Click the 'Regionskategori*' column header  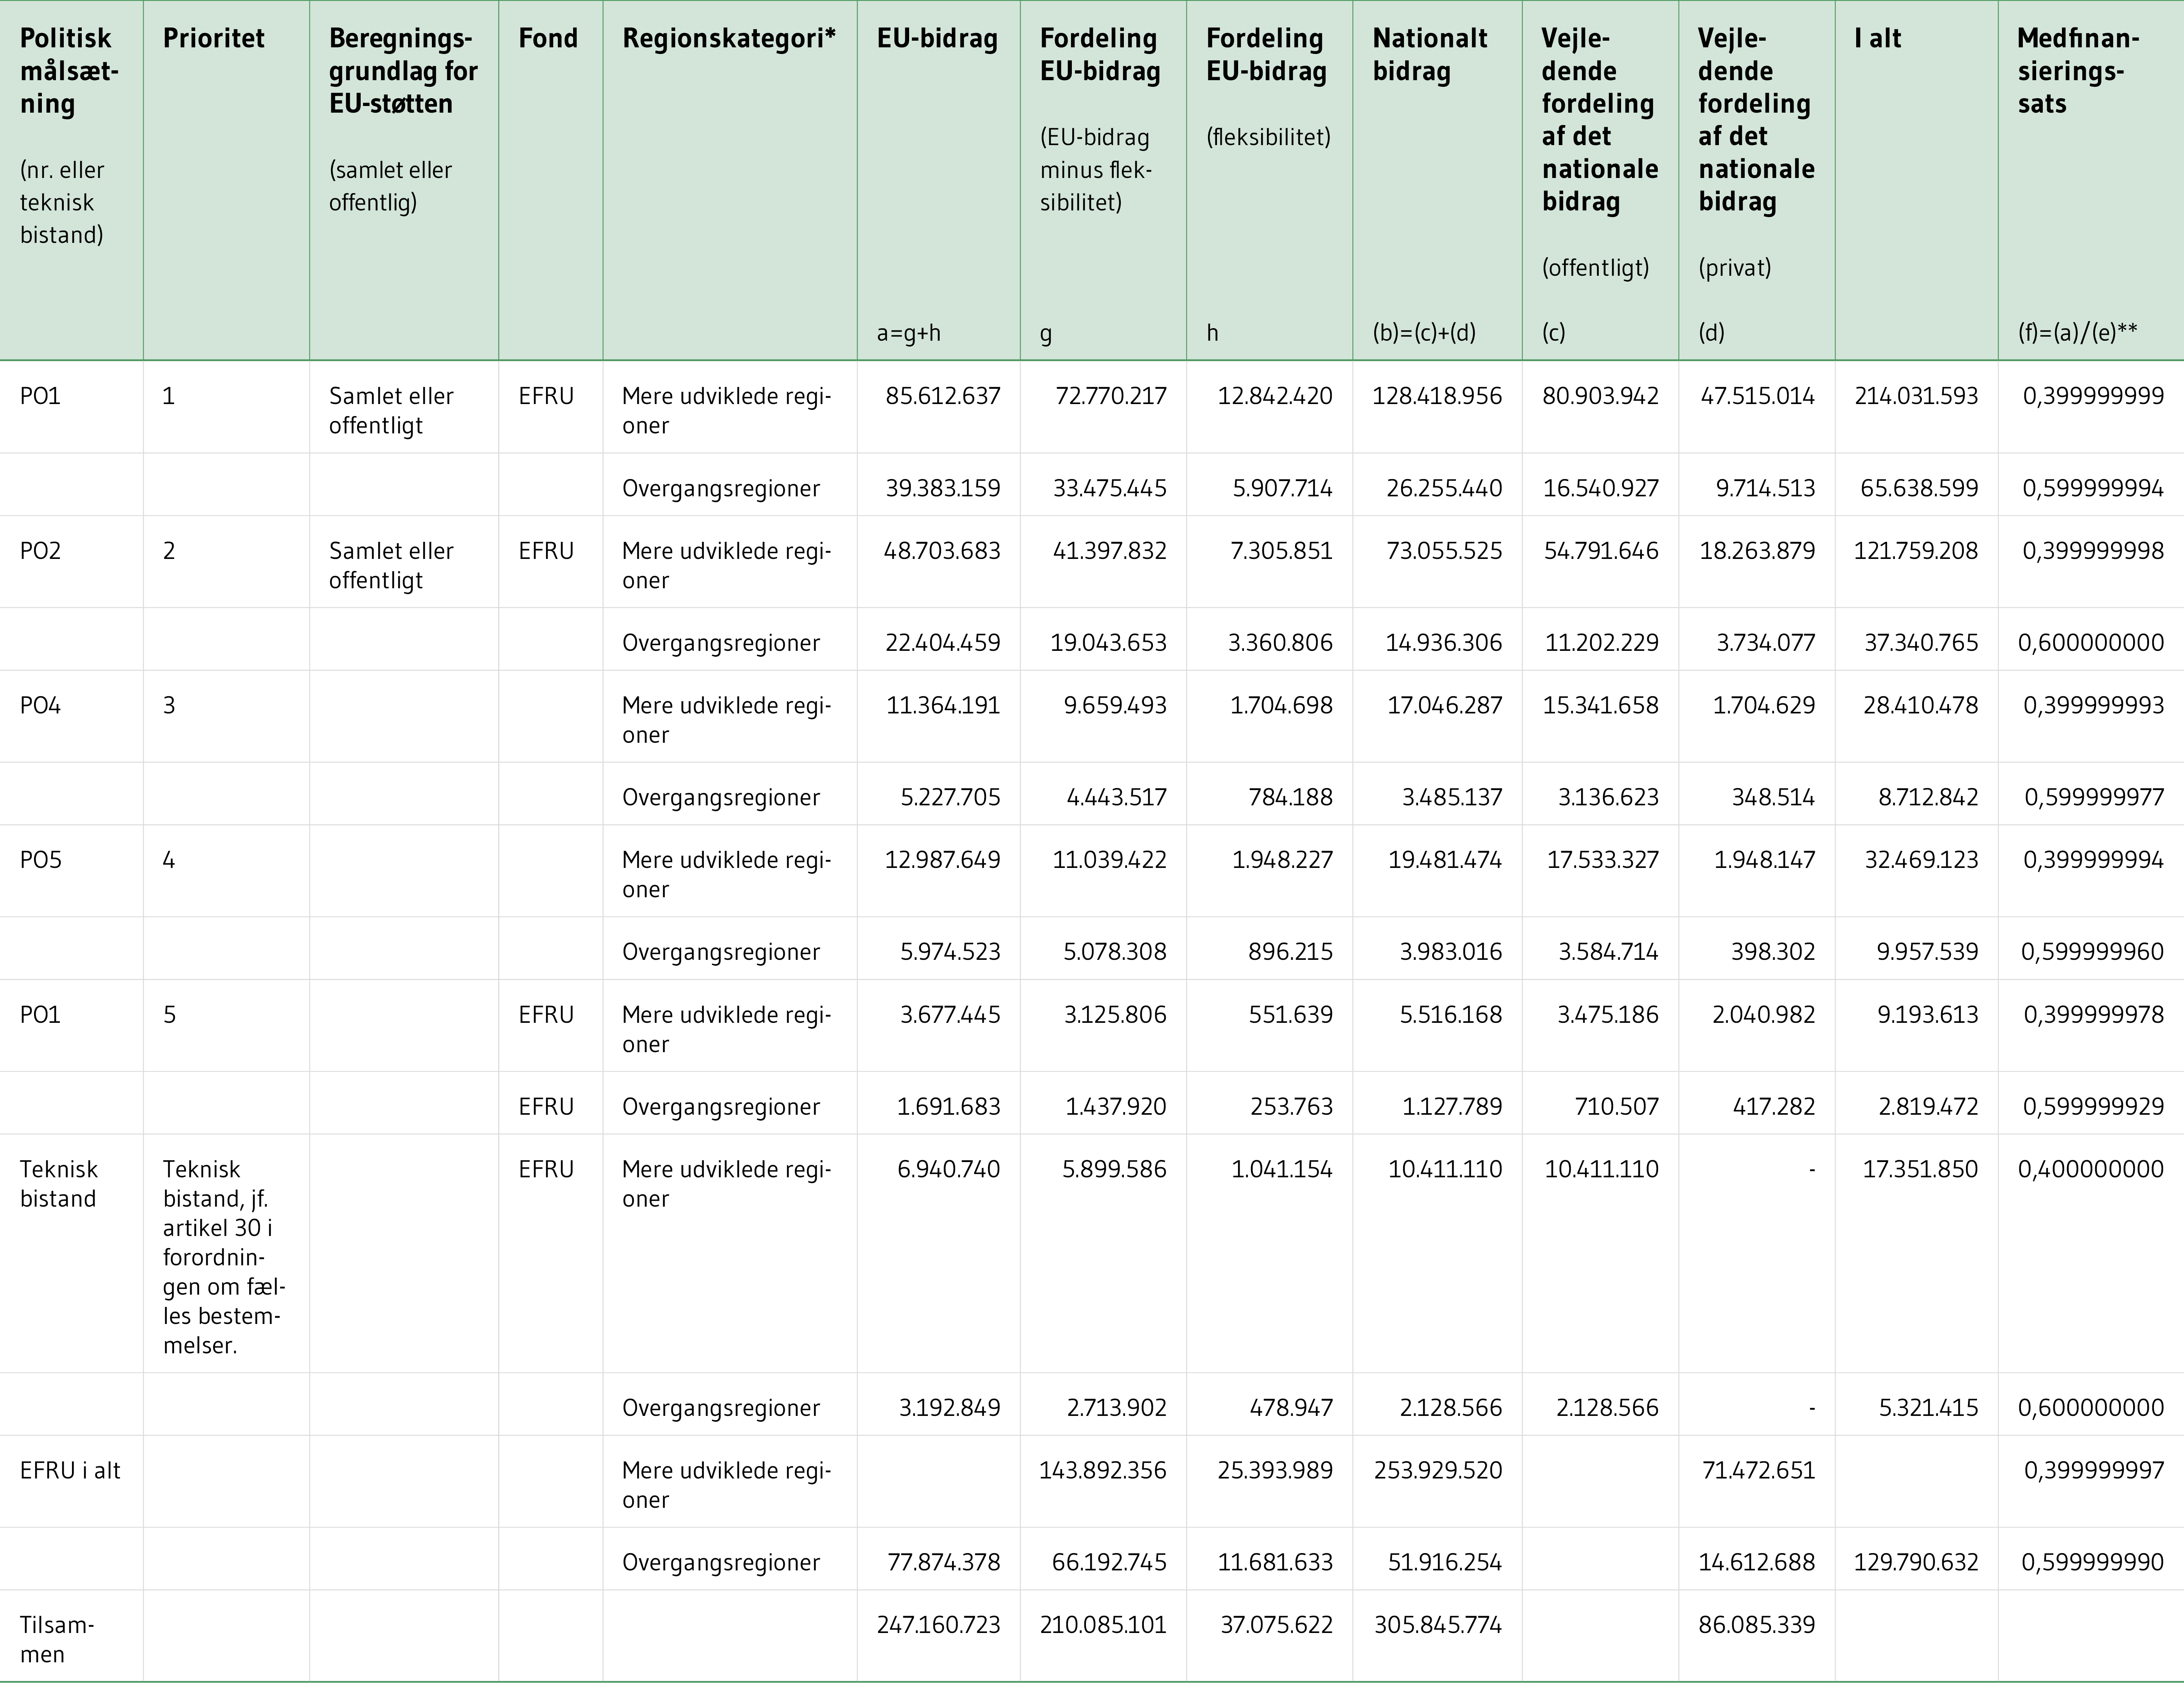point(730,38)
